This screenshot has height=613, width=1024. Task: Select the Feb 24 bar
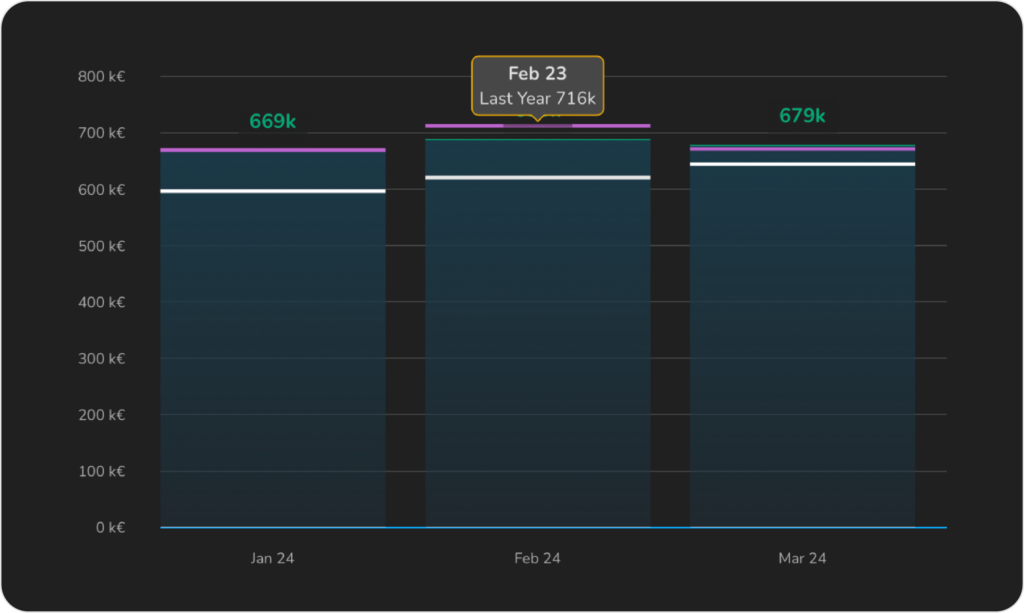pos(538,350)
